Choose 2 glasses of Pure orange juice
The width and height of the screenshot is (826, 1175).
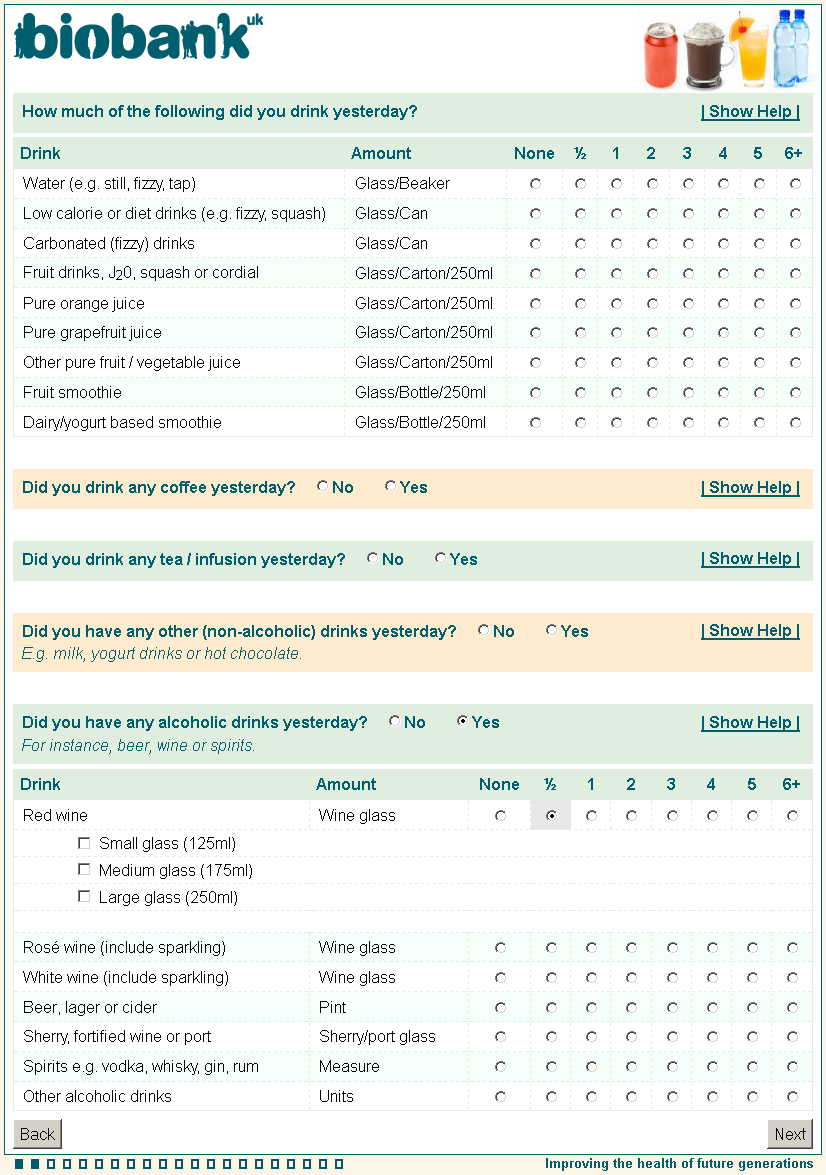point(652,304)
